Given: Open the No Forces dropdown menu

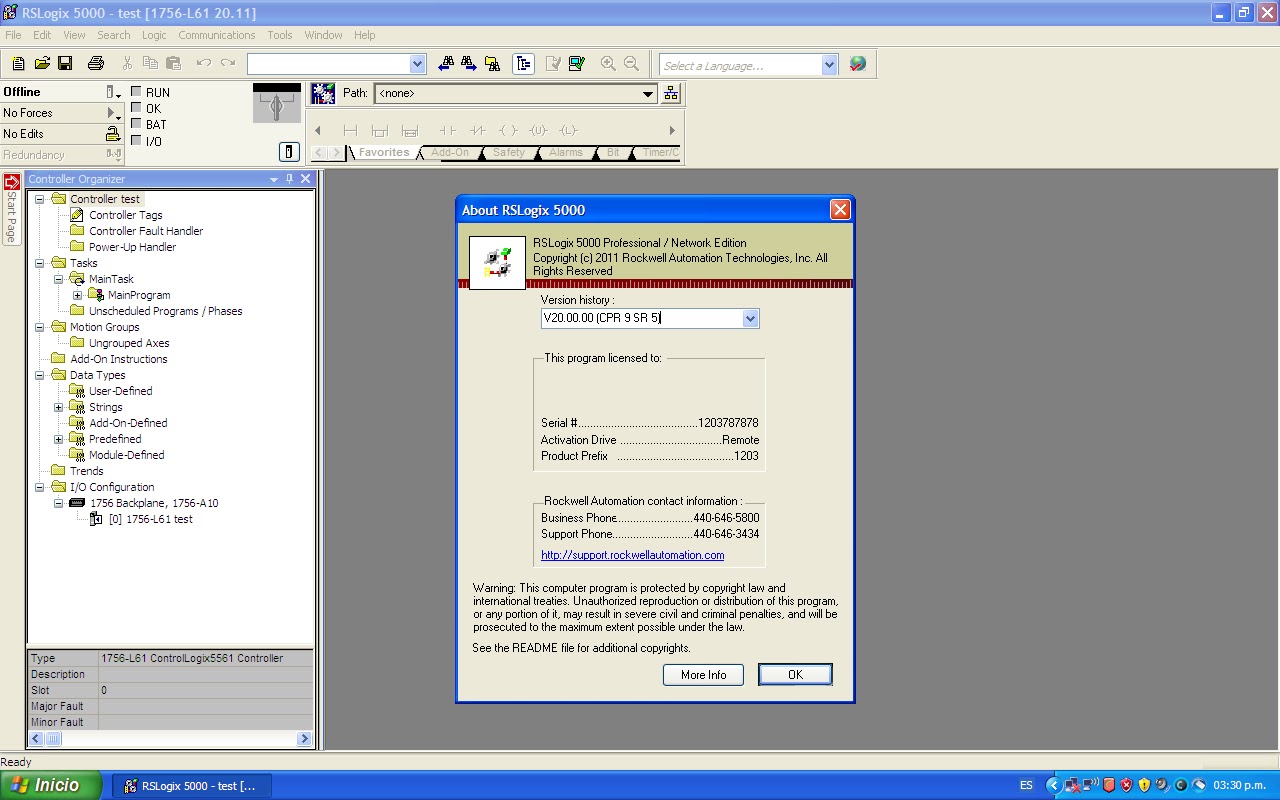Looking at the screenshot, I should point(113,113).
